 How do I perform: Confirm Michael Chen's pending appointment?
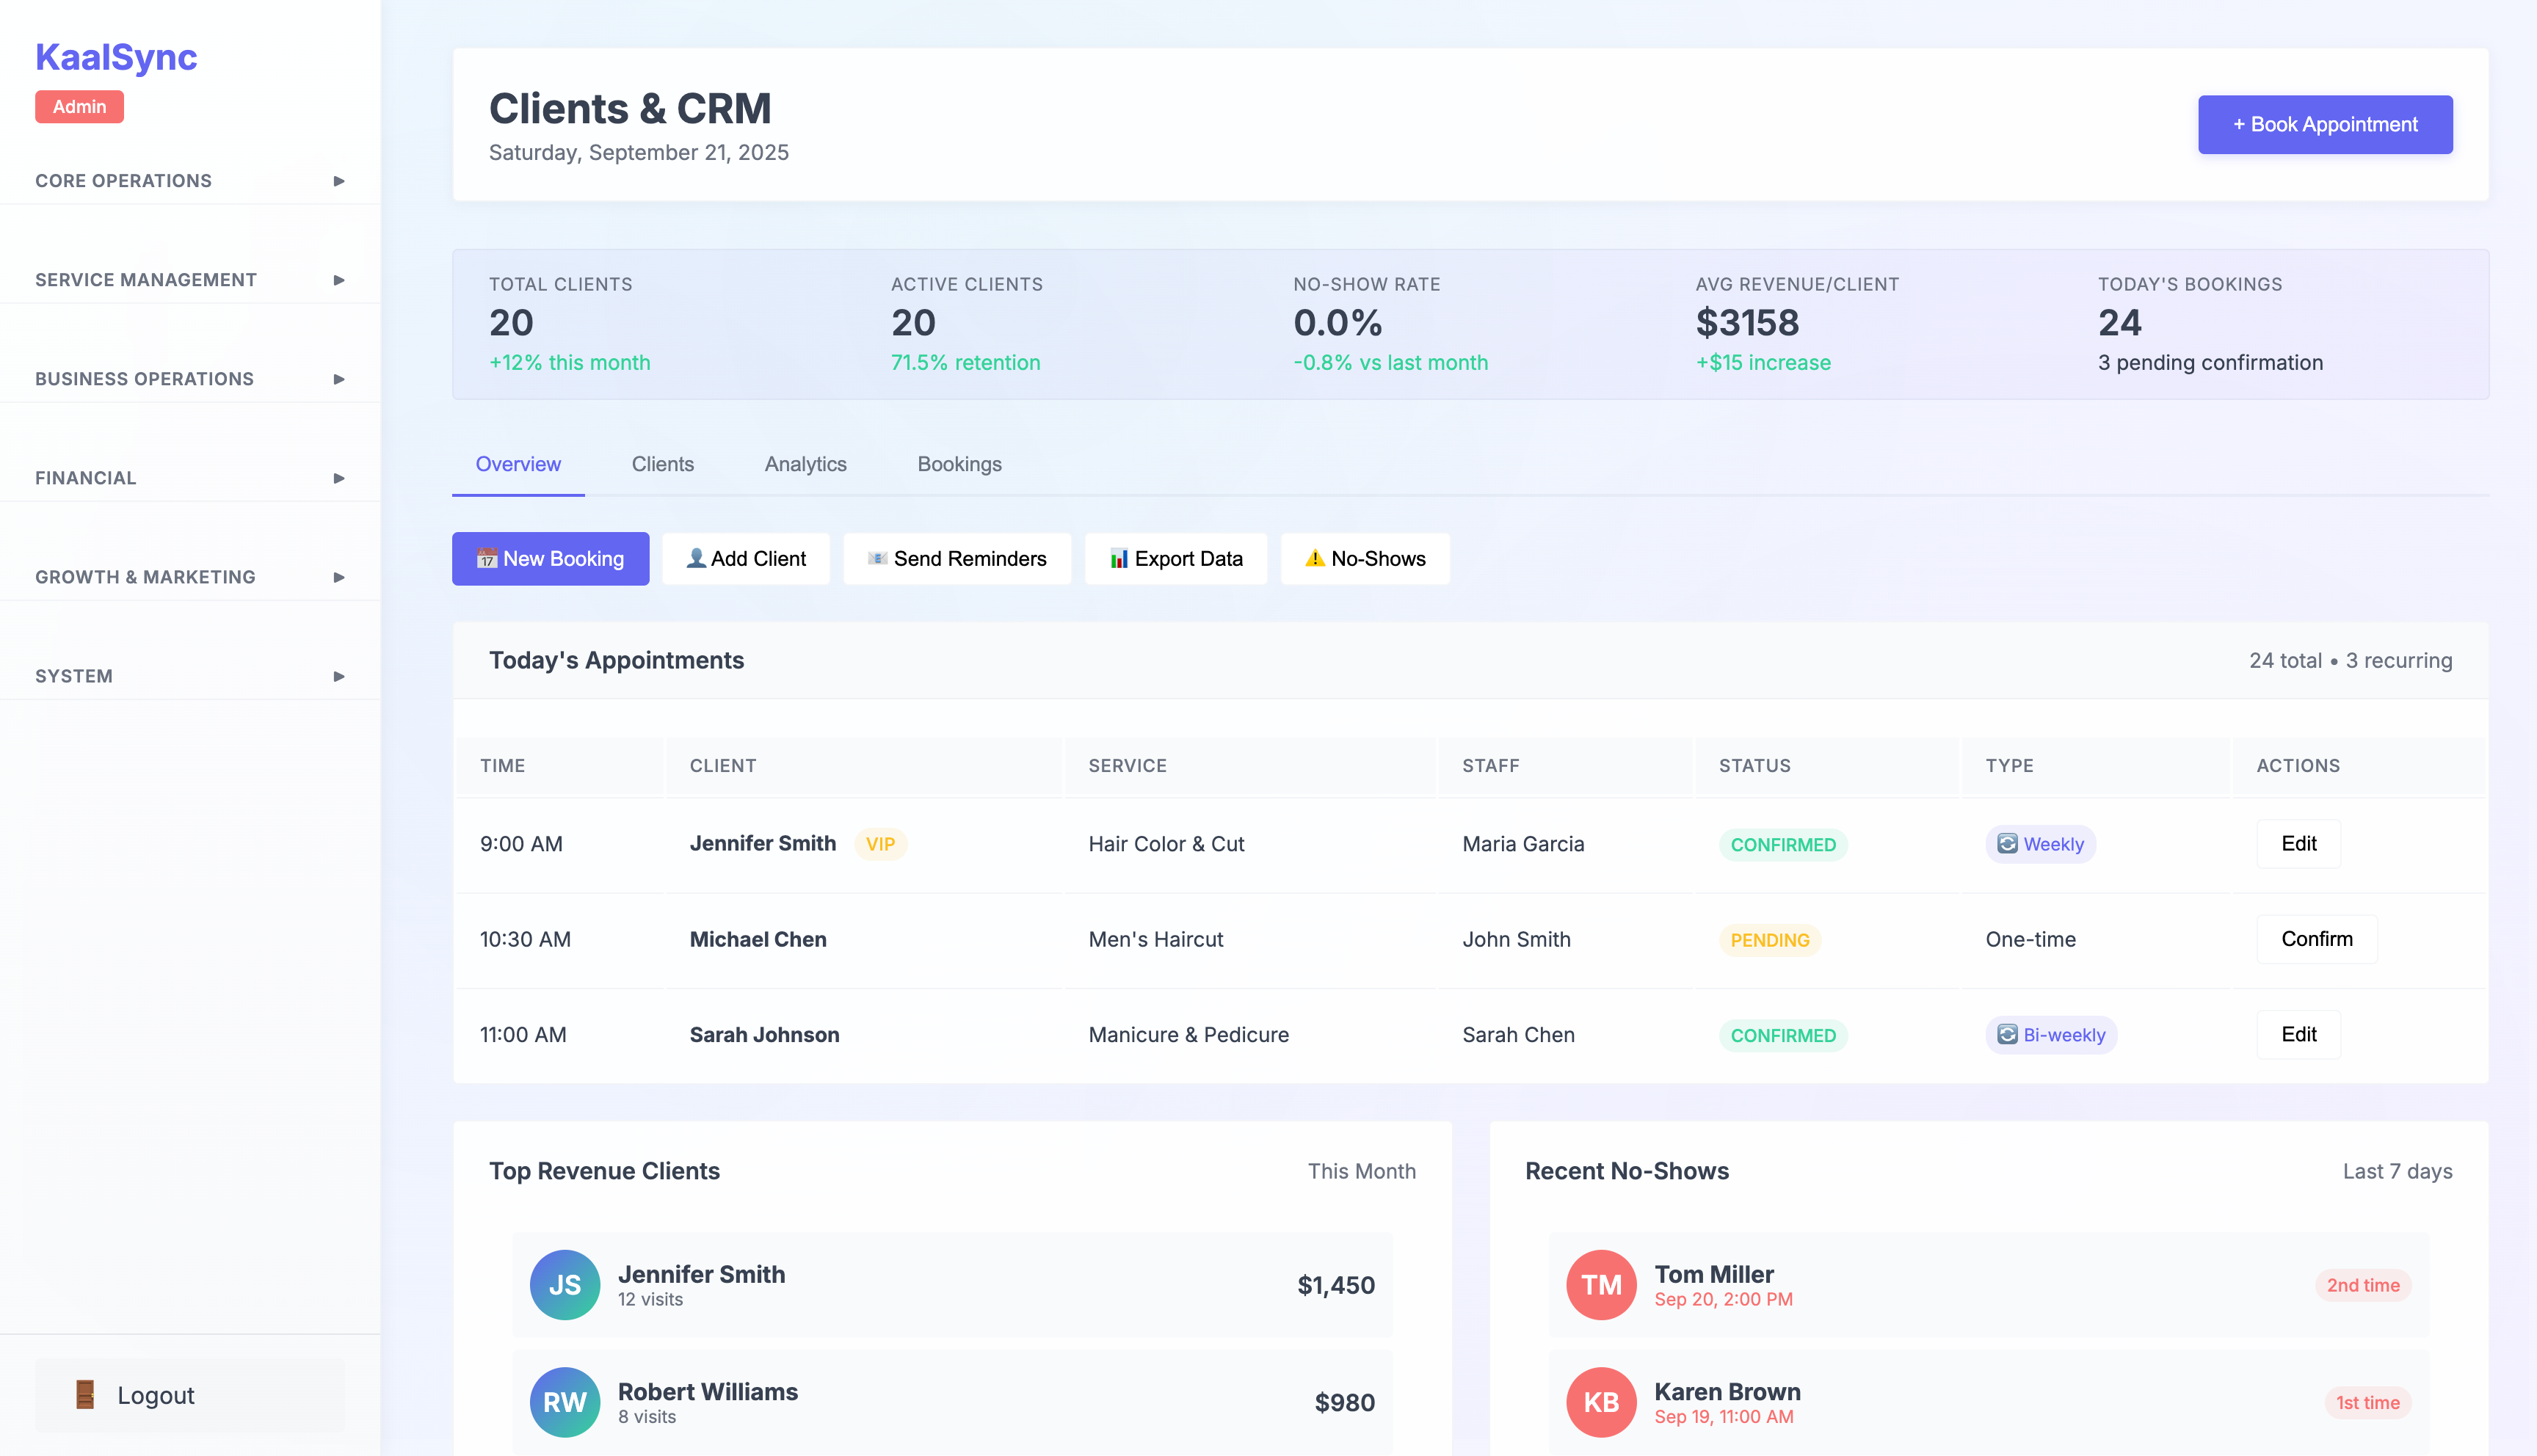(2317, 939)
